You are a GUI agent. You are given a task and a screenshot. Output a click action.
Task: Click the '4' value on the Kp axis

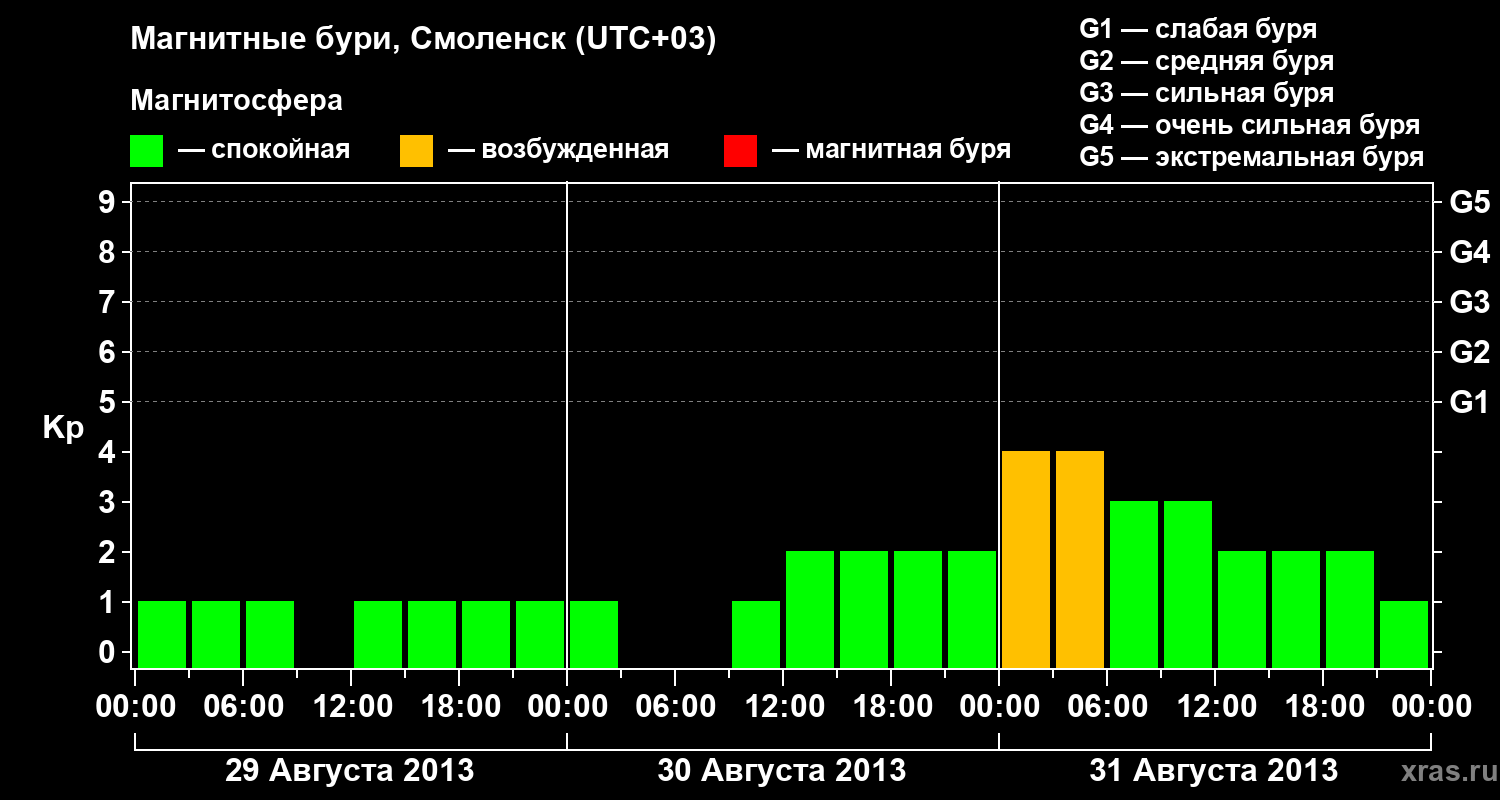point(109,452)
